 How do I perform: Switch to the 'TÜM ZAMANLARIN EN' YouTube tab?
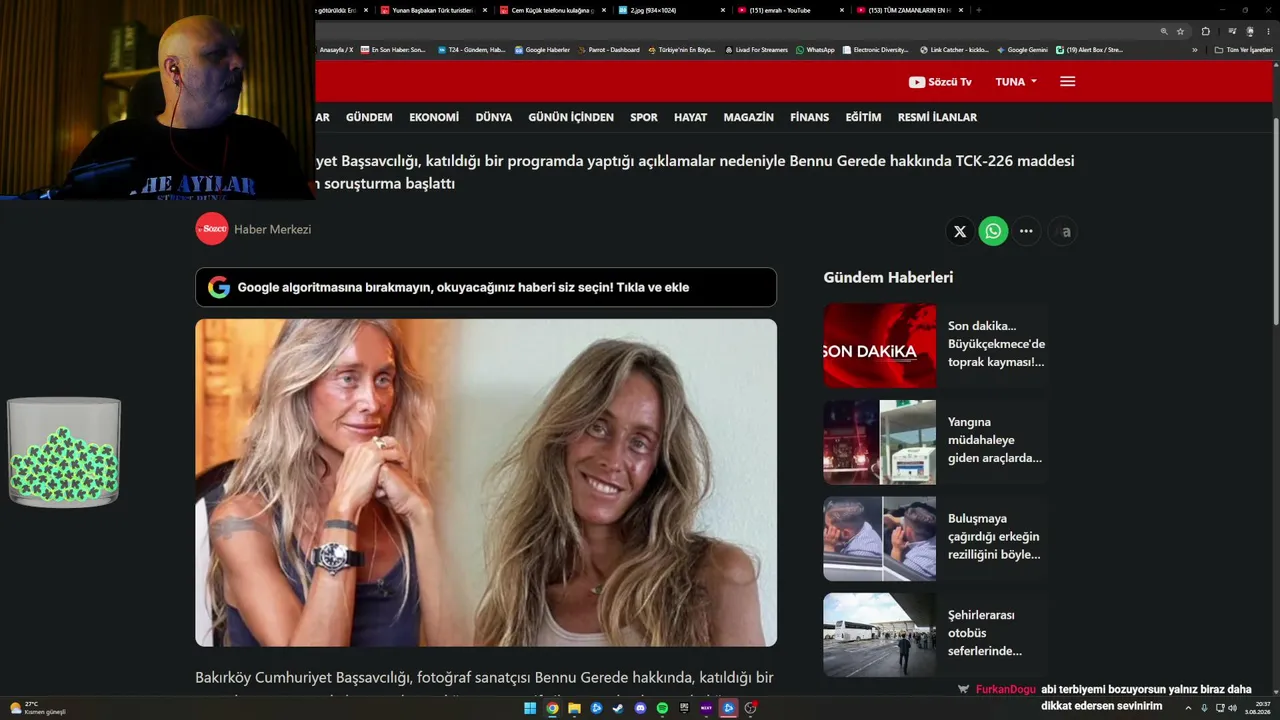(908, 10)
